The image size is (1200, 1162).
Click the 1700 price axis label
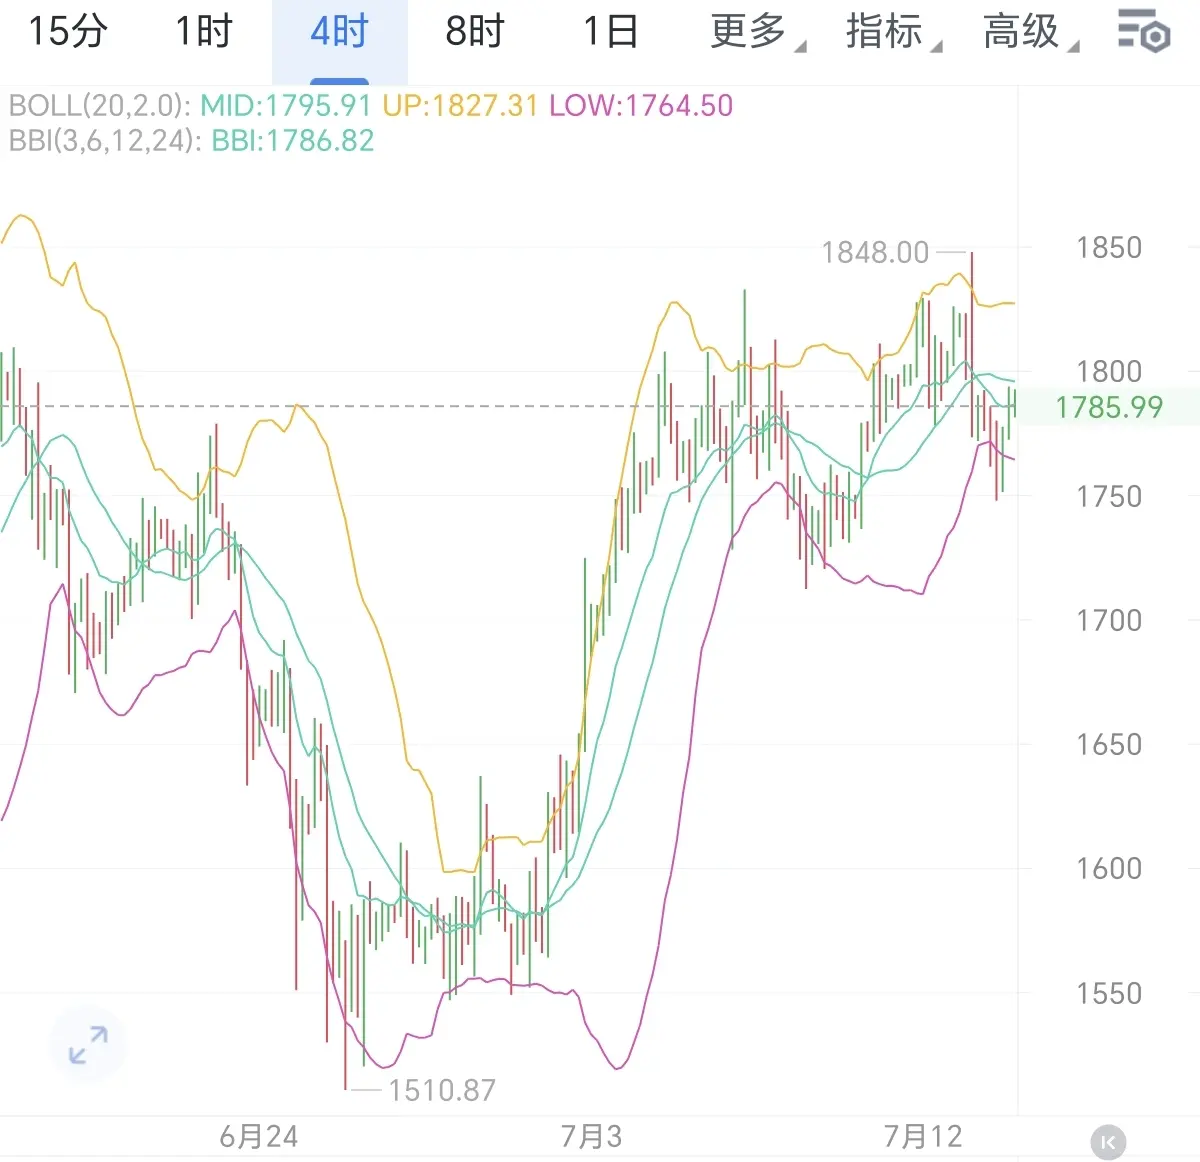[1109, 620]
